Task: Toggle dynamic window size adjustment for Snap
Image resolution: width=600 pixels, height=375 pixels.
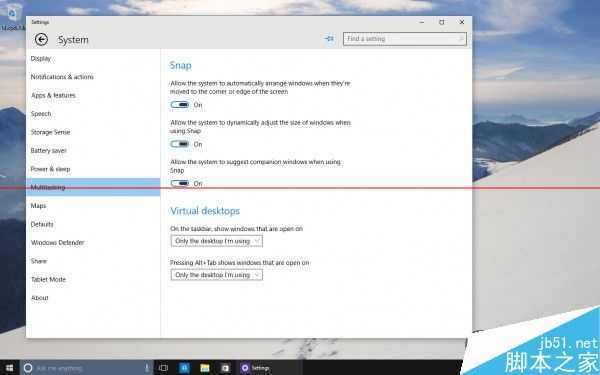Action: click(180, 144)
